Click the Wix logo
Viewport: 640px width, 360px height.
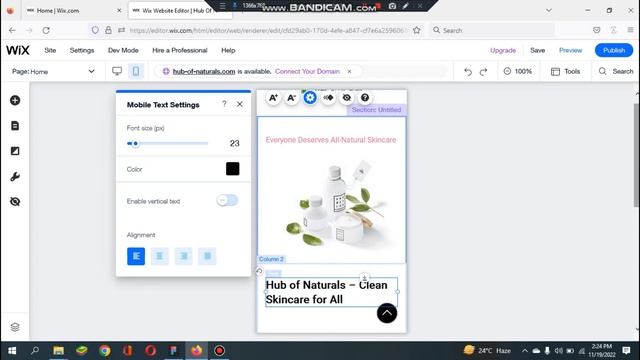18,50
